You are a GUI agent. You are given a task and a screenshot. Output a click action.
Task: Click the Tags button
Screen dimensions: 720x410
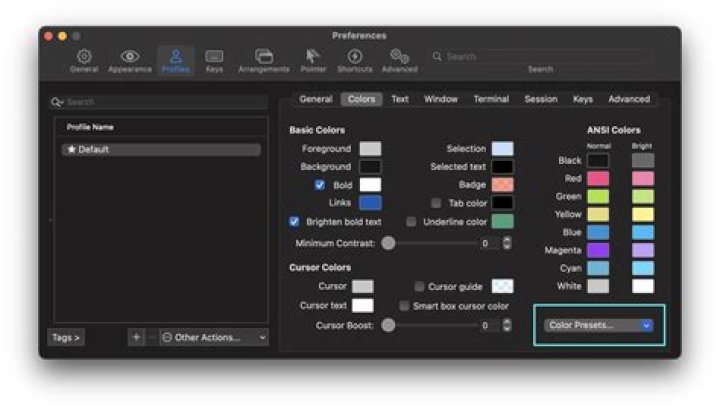coord(66,337)
